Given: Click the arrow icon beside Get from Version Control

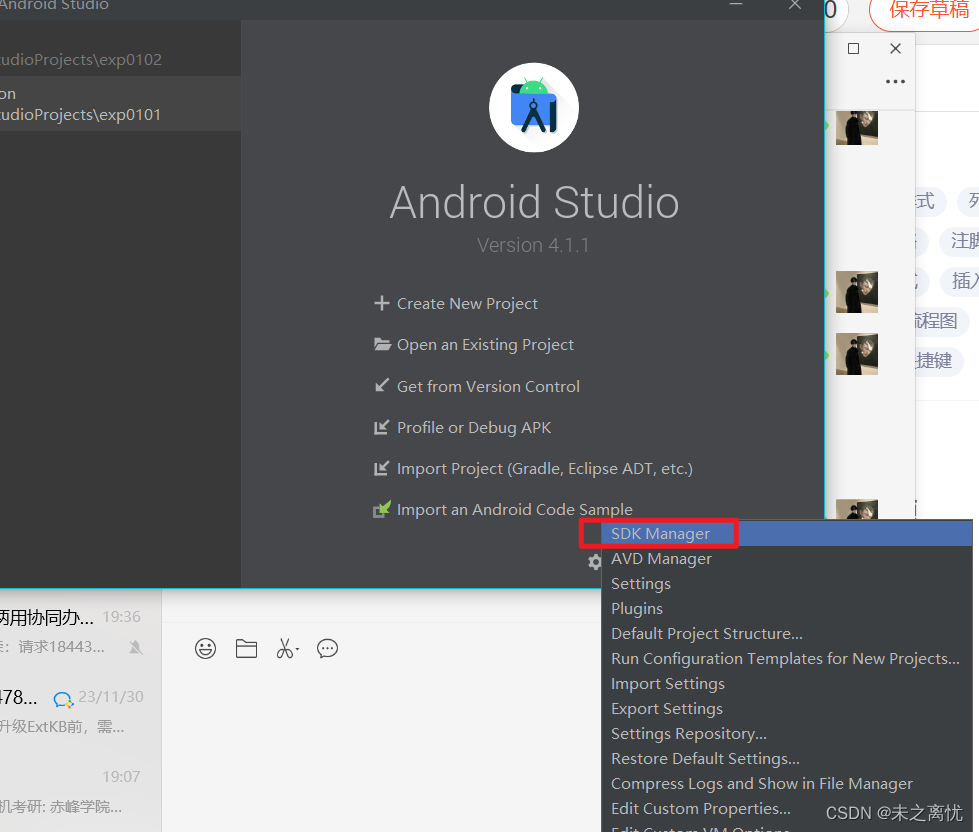Looking at the screenshot, I should click(381, 386).
